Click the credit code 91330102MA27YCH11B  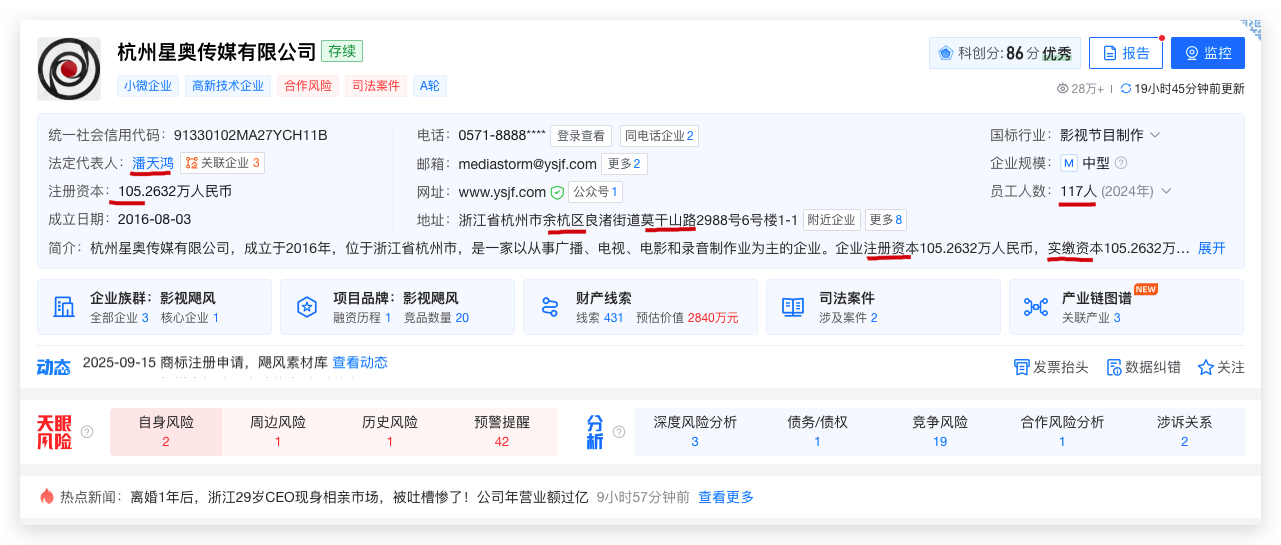(x=250, y=135)
